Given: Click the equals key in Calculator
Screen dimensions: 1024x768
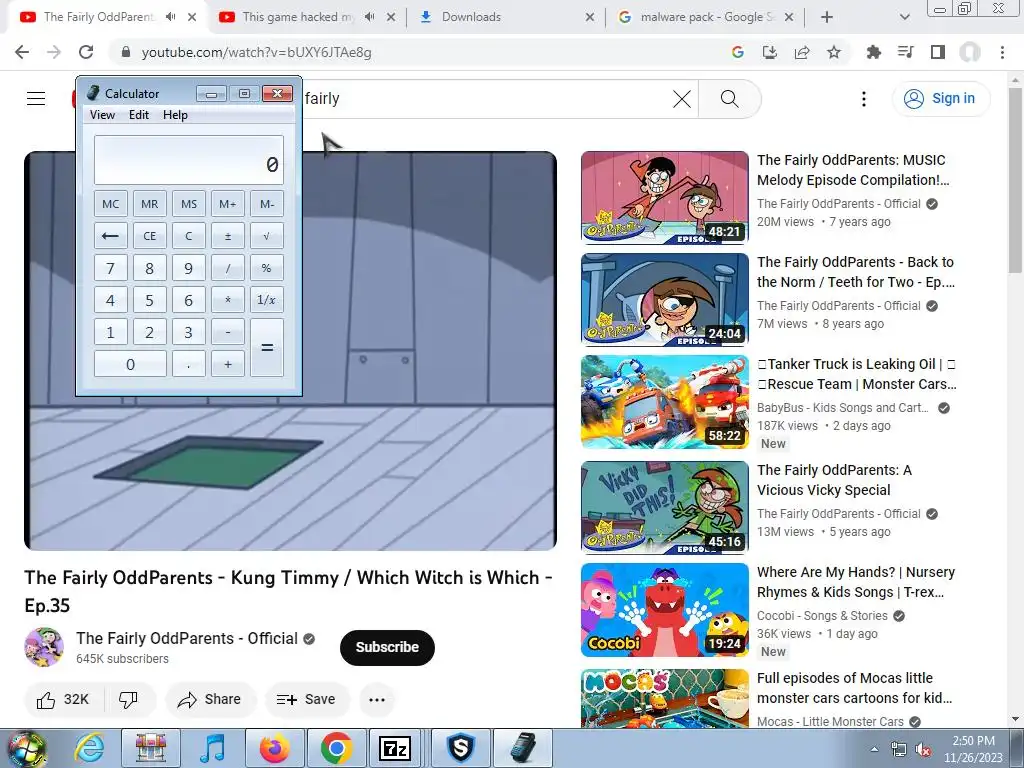Looking at the screenshot, I should click(x=266, y=347).
